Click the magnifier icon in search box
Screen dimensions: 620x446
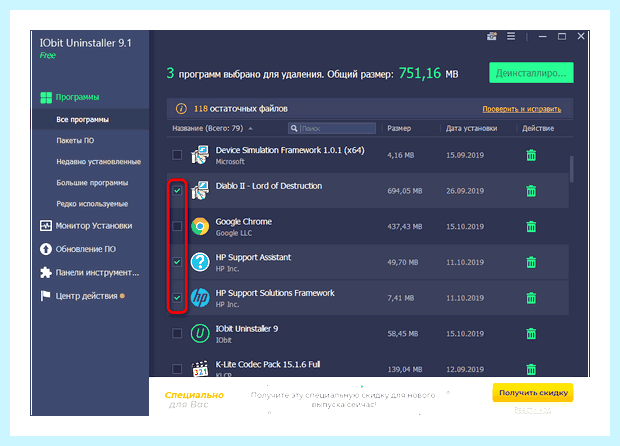[294, 128]
